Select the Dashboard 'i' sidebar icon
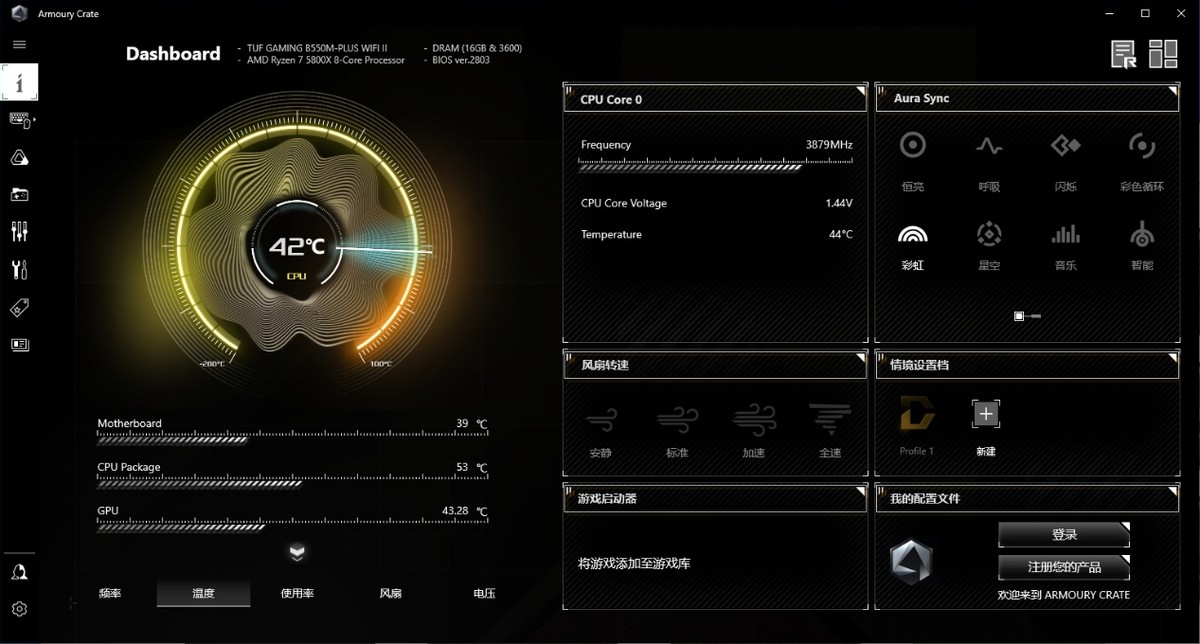Image resolution: width=1200 pixels, height=644 pixels. (19, 82)
